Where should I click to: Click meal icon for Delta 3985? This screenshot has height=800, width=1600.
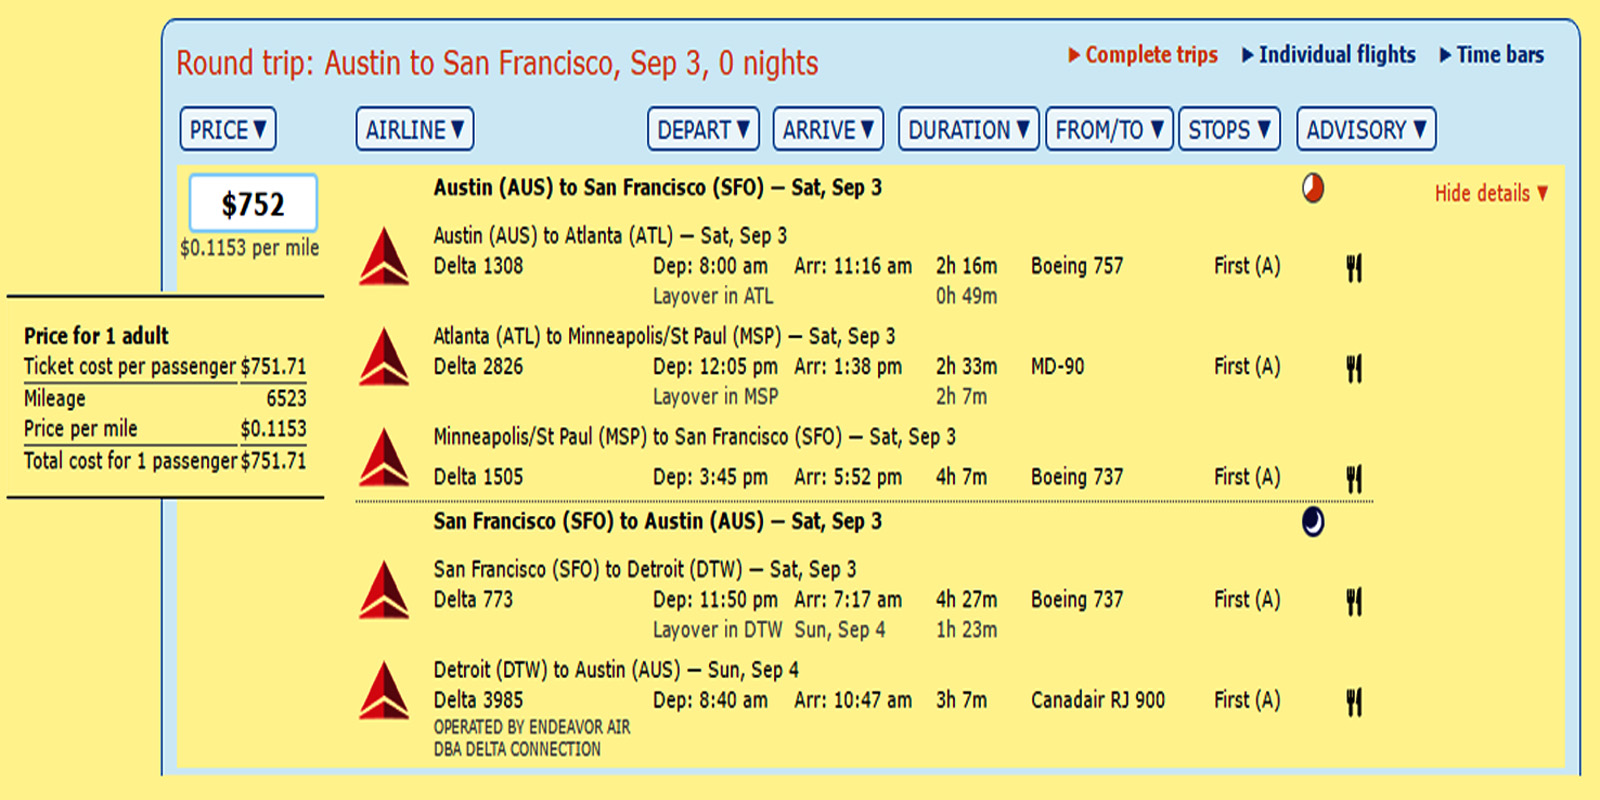(1354, 701)
